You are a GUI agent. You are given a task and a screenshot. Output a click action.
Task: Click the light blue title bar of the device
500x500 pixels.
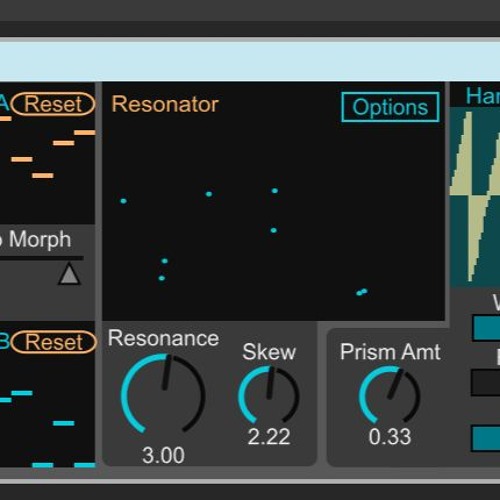[x=250, y=61]
